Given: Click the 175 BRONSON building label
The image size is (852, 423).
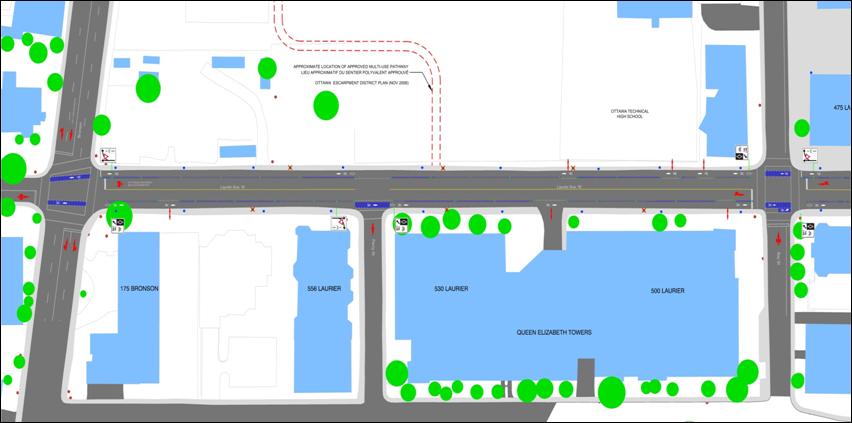Looking at the screenshot, I should click(139, 289).
